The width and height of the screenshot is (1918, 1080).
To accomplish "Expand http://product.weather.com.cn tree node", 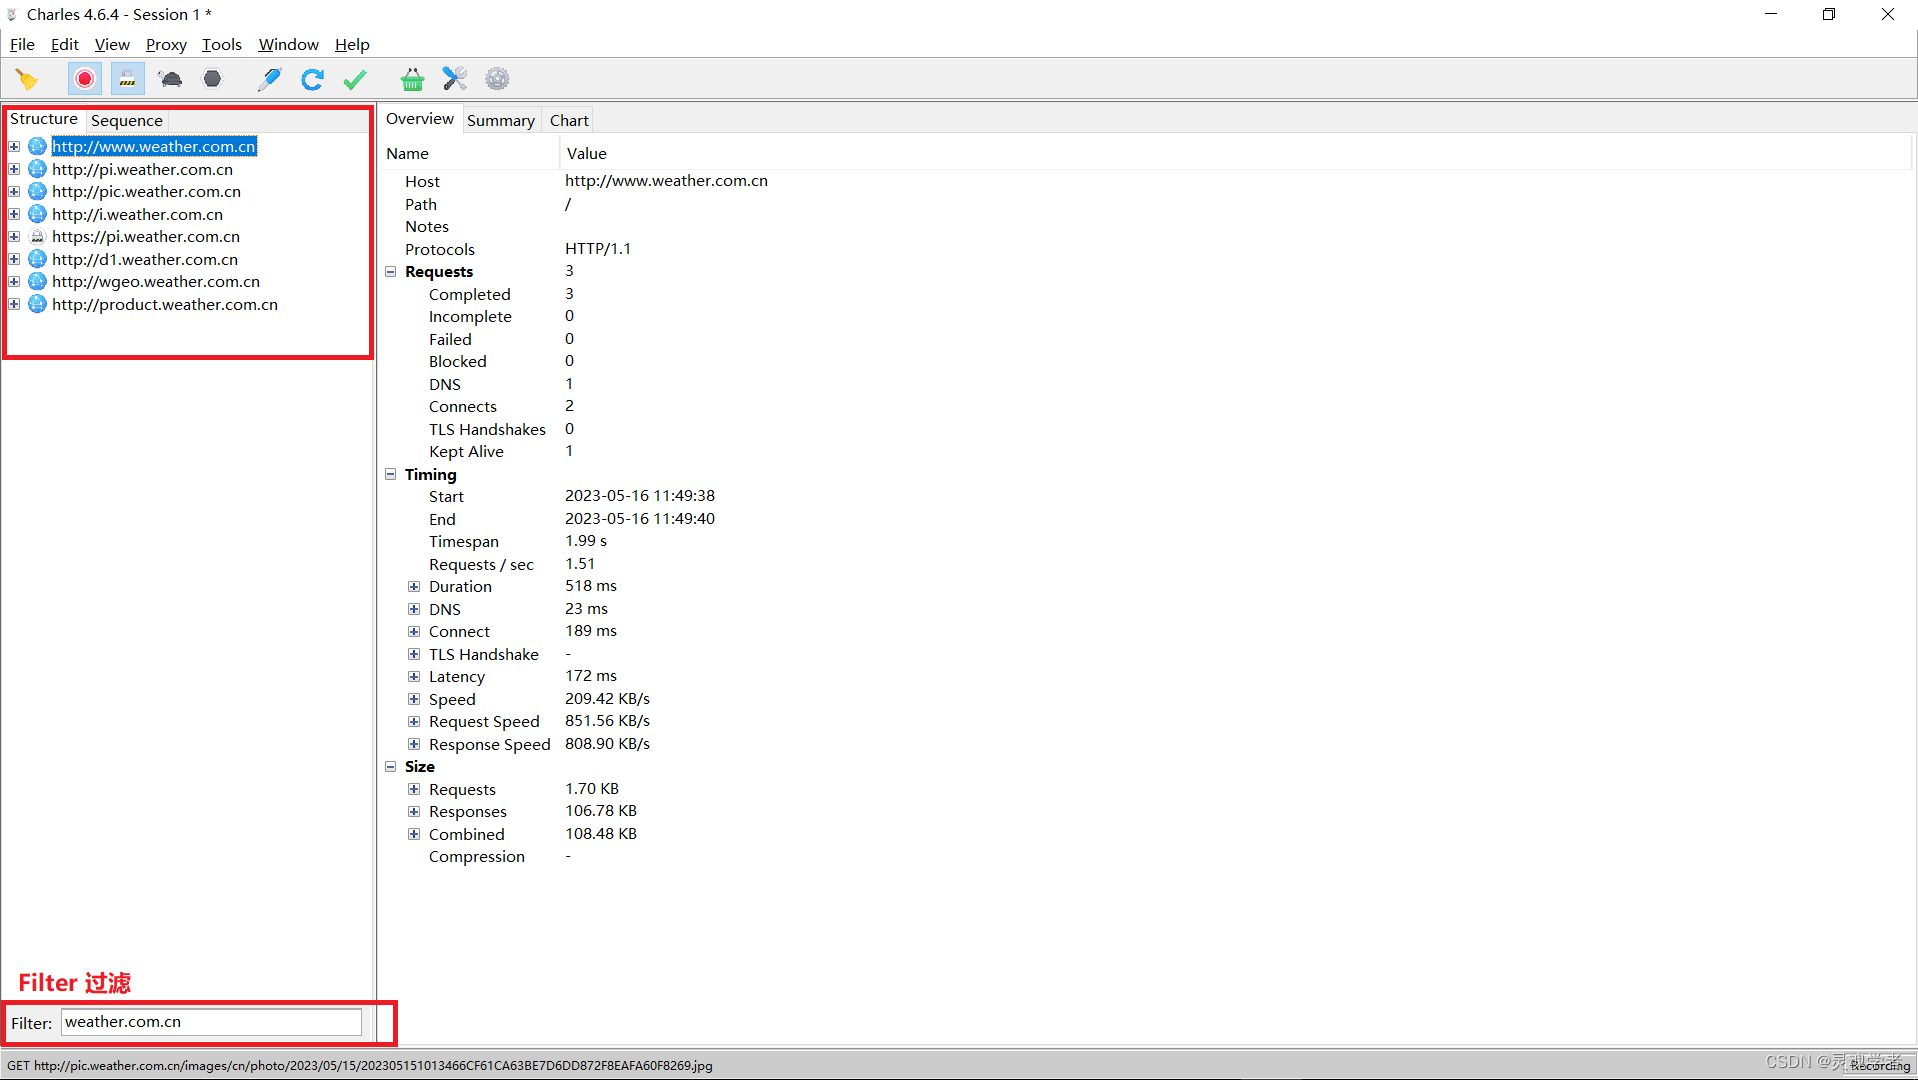I will pyautogui.click(x=14, y=304).
